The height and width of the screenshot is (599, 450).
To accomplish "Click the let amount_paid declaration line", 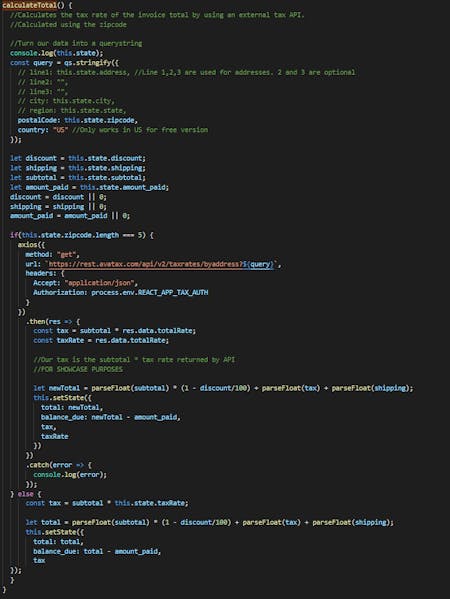I will point(89,187).
